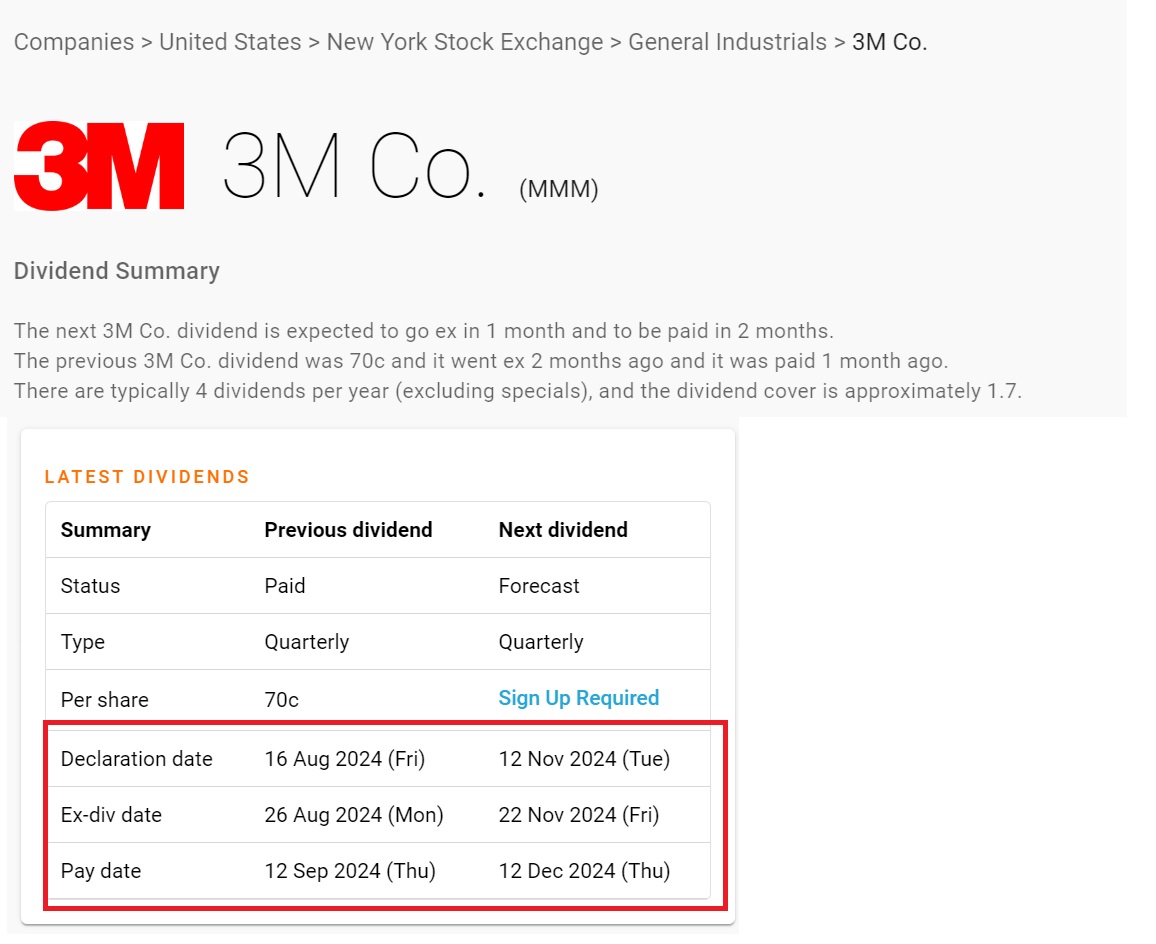Screen dimensions: 1156x944
Task: Select the Previous dividend column header
Action: (348, 530)
